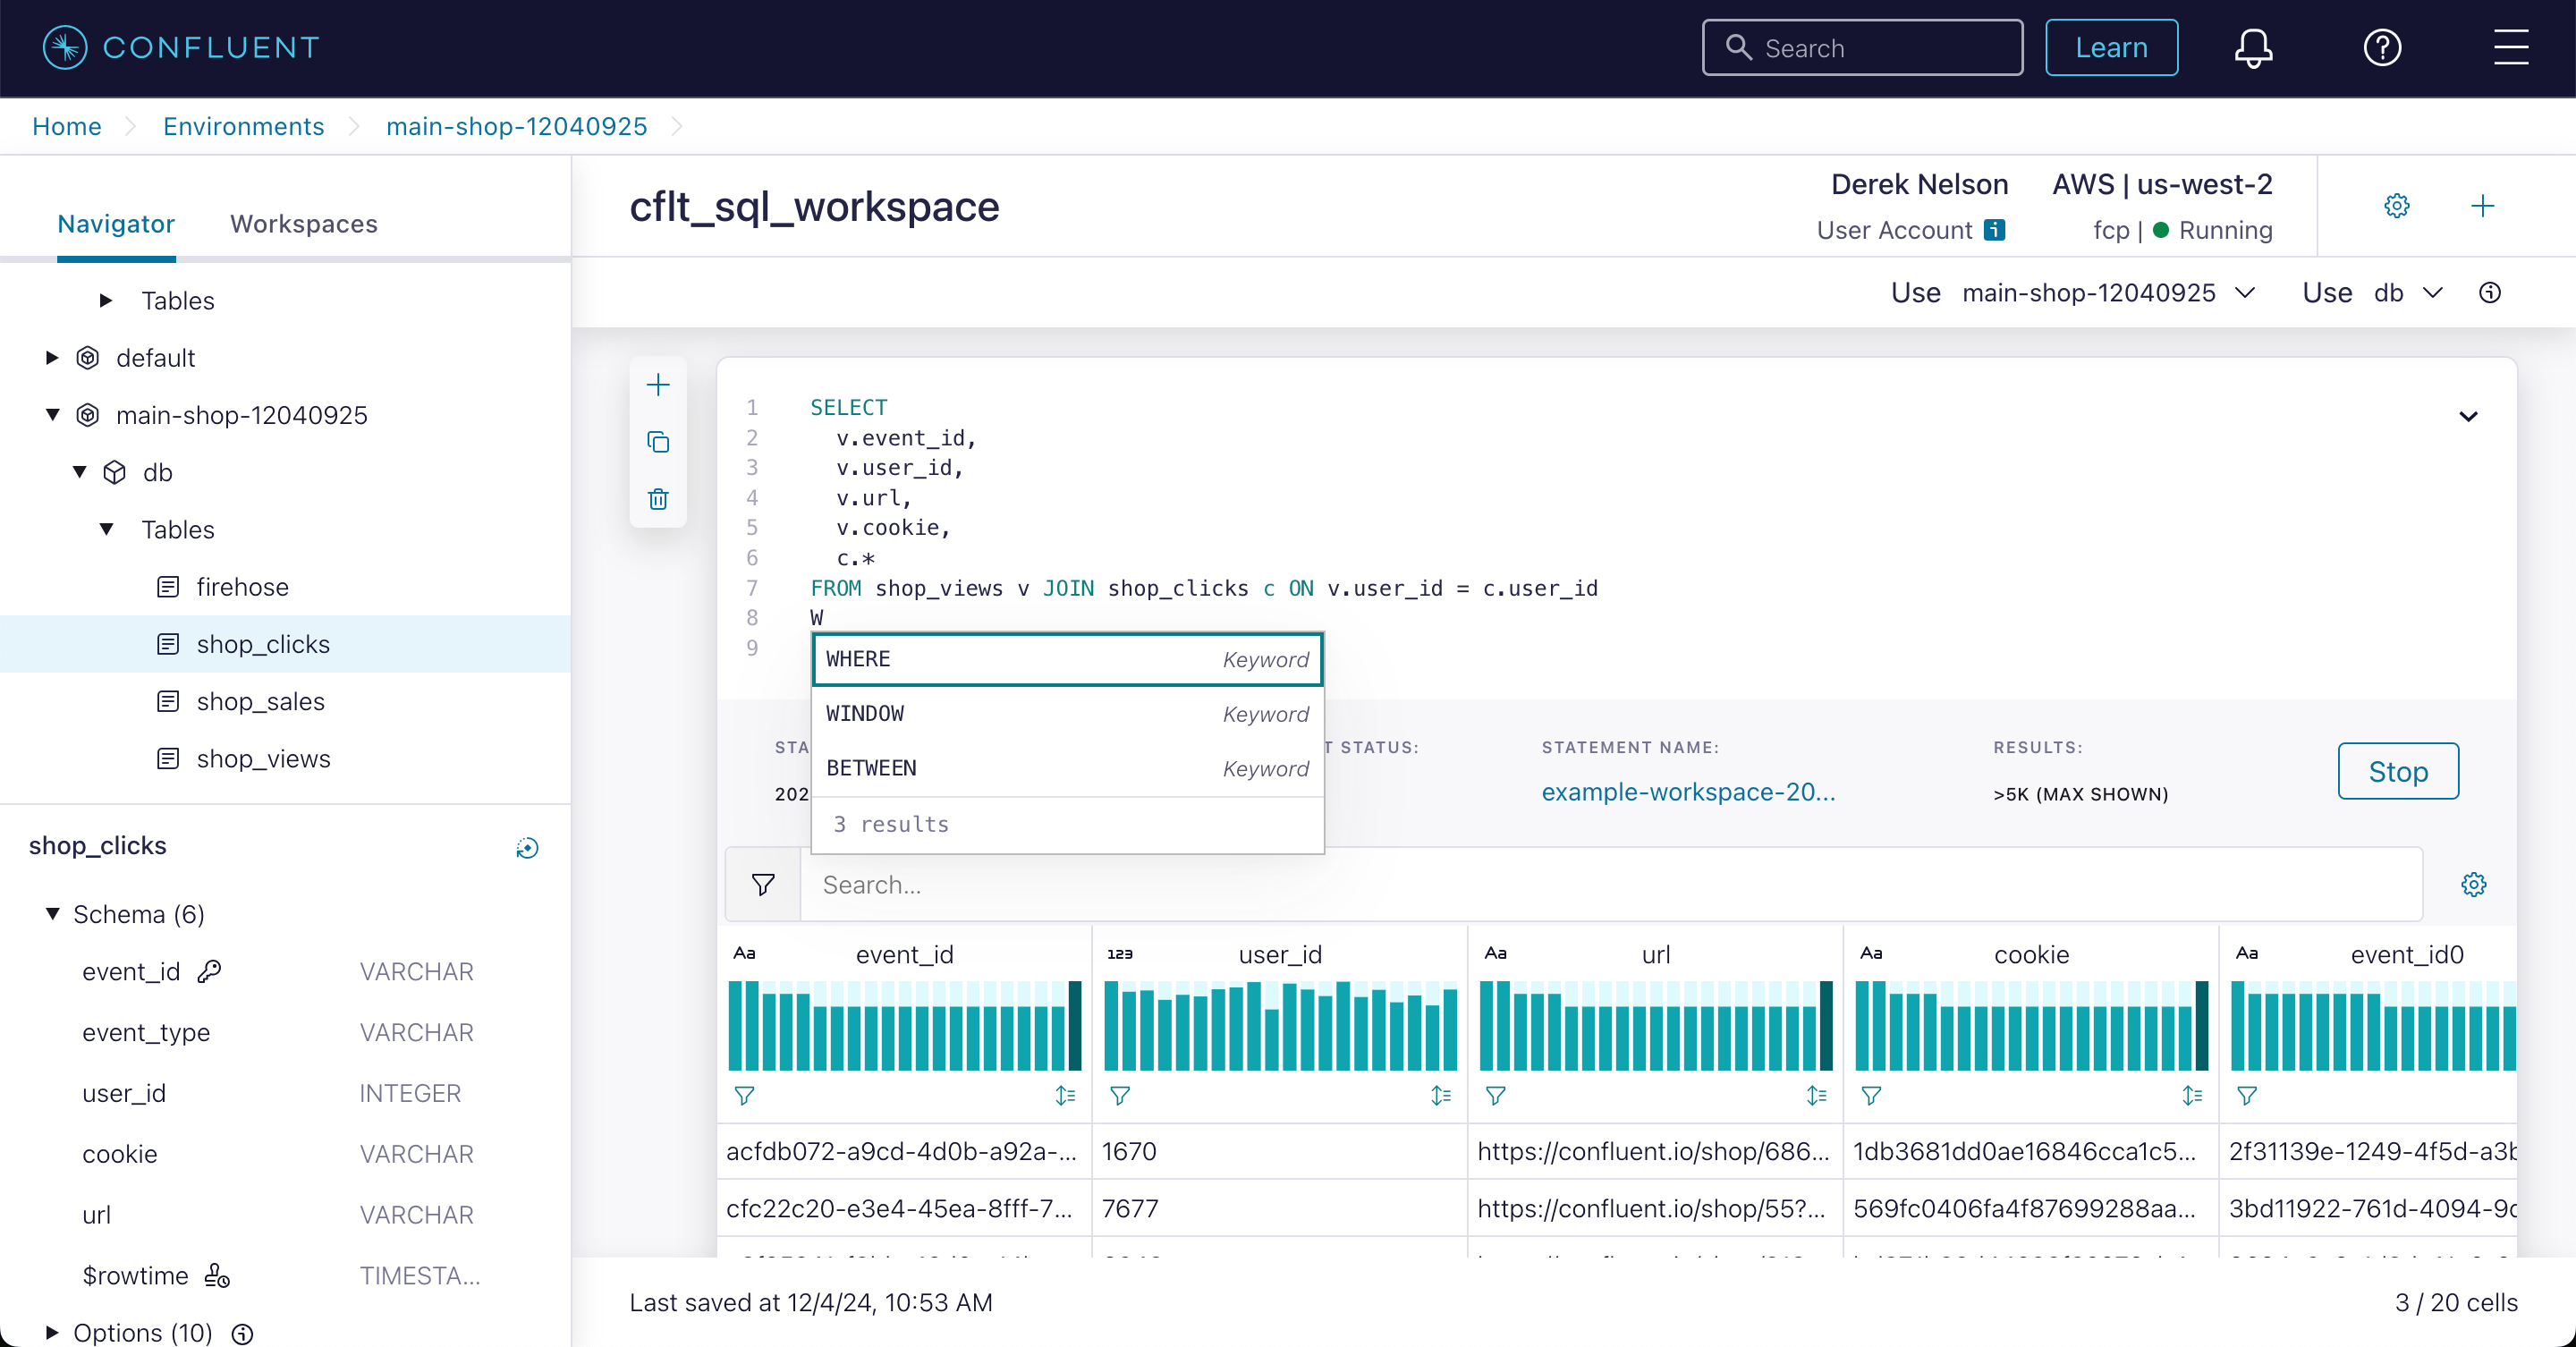Open the example-workspace statement name link

(x=1688, y=792)
